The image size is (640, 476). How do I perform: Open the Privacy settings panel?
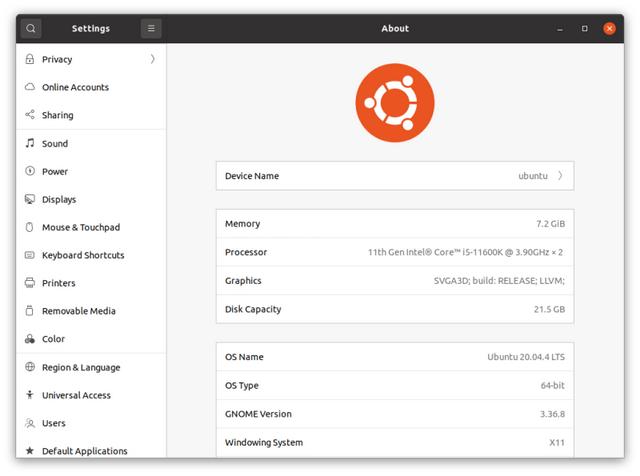click(91, 59)
